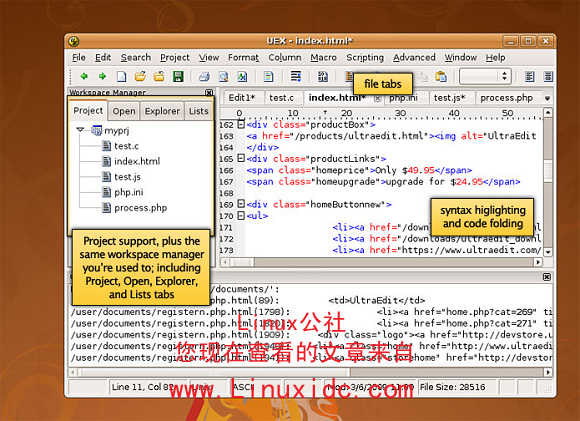
Task: Close the index.html* file tab
Action: (377, 98)
